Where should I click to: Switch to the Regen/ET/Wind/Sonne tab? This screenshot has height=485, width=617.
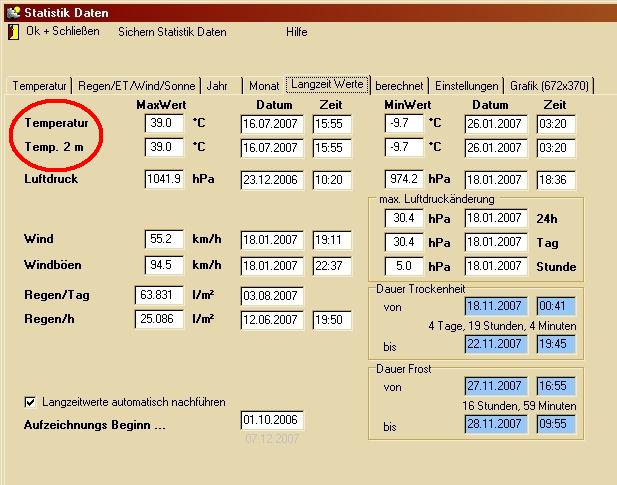137,86
